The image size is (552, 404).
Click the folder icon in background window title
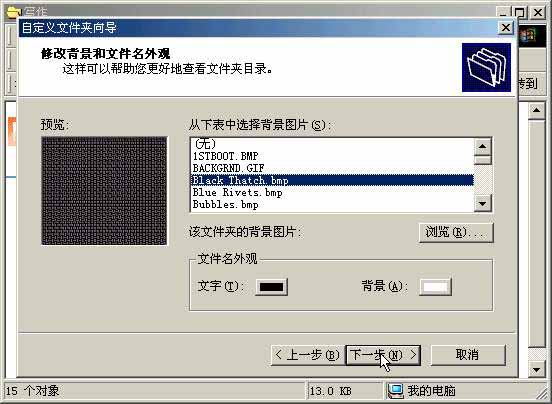tap(13, 11)
